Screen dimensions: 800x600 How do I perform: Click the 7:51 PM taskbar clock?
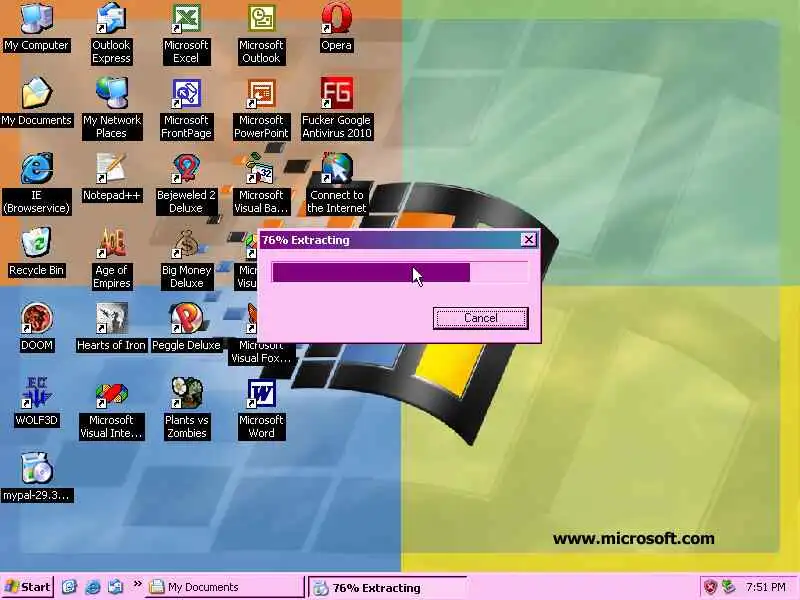pyautogui.click(x=765, y=587)
